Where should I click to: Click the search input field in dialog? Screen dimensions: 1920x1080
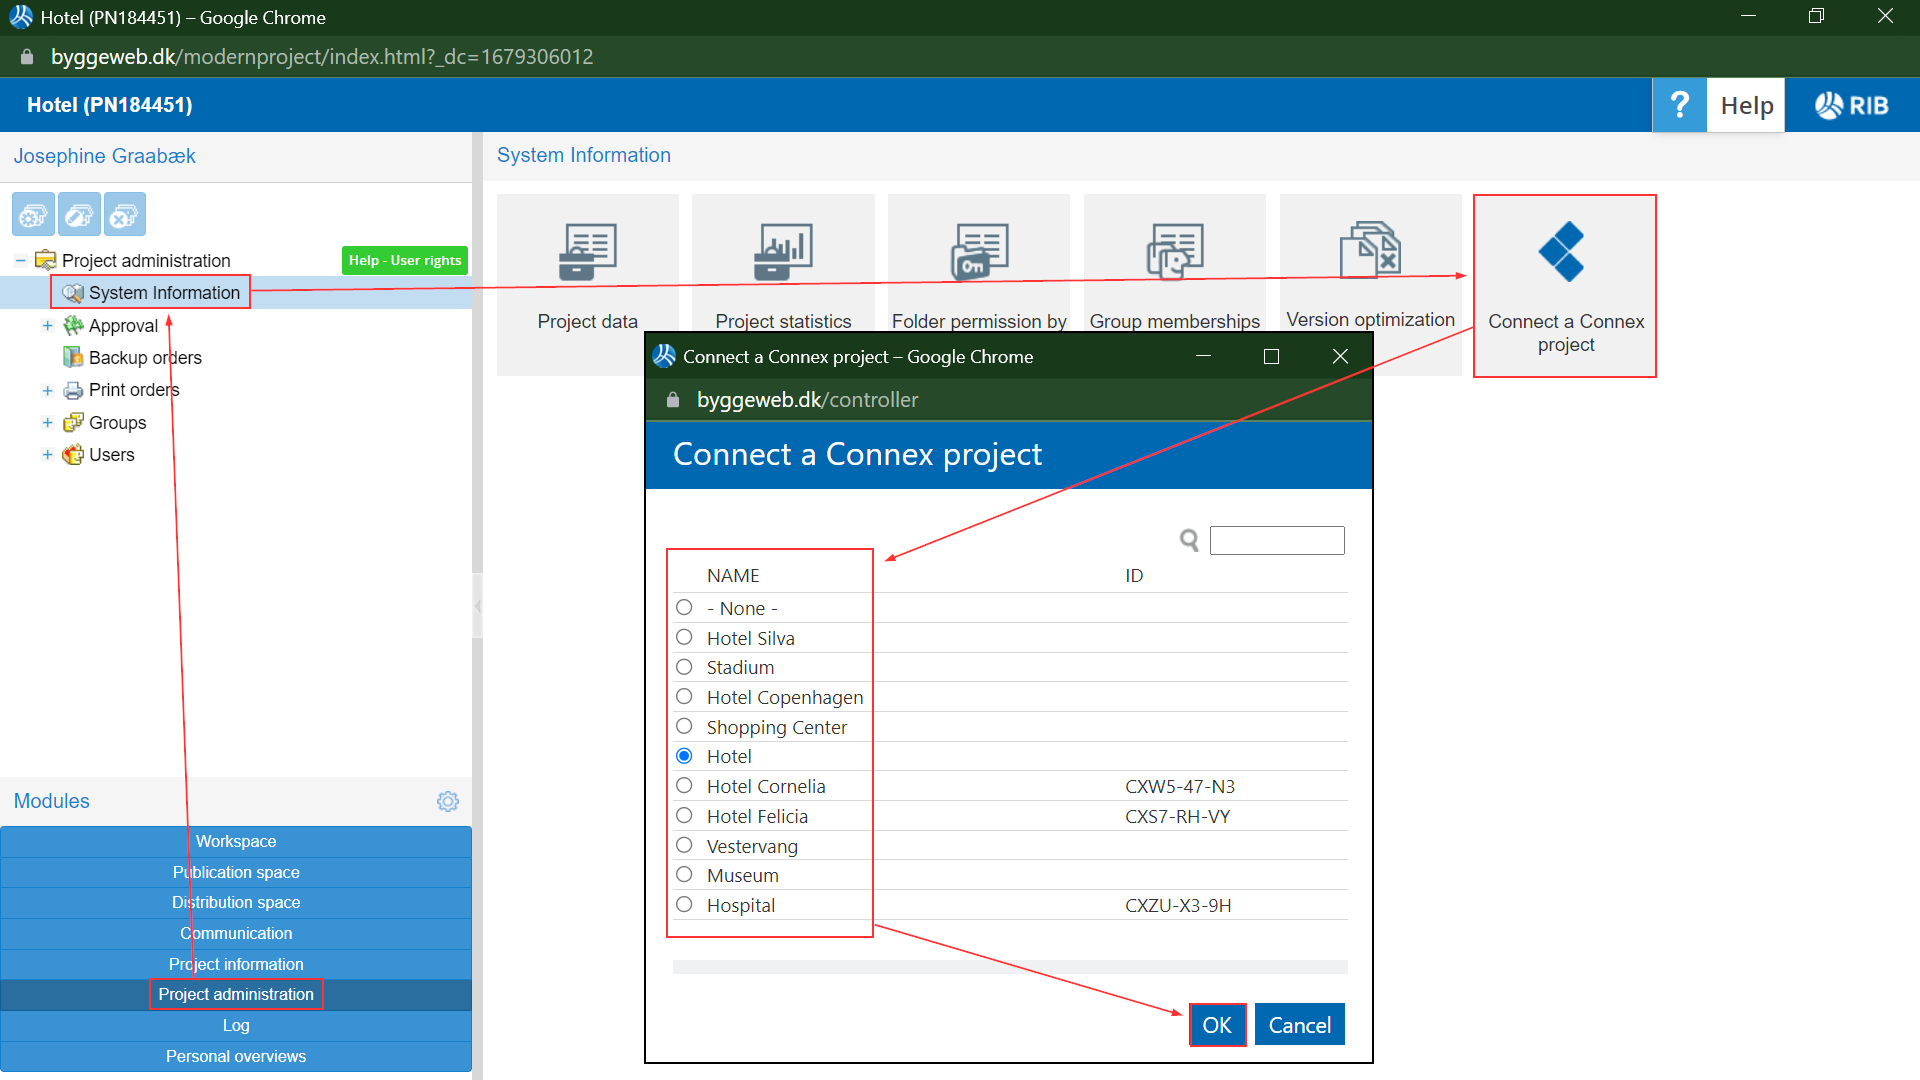[x=1277, y=540]
